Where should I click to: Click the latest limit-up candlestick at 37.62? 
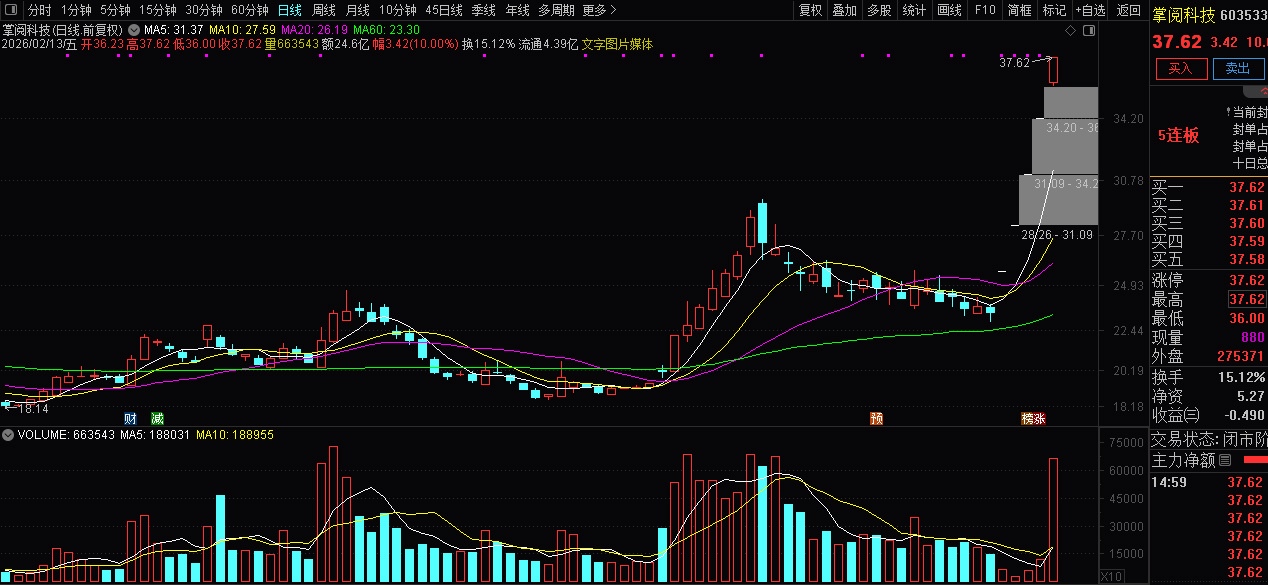click(x=1052, y=70)
